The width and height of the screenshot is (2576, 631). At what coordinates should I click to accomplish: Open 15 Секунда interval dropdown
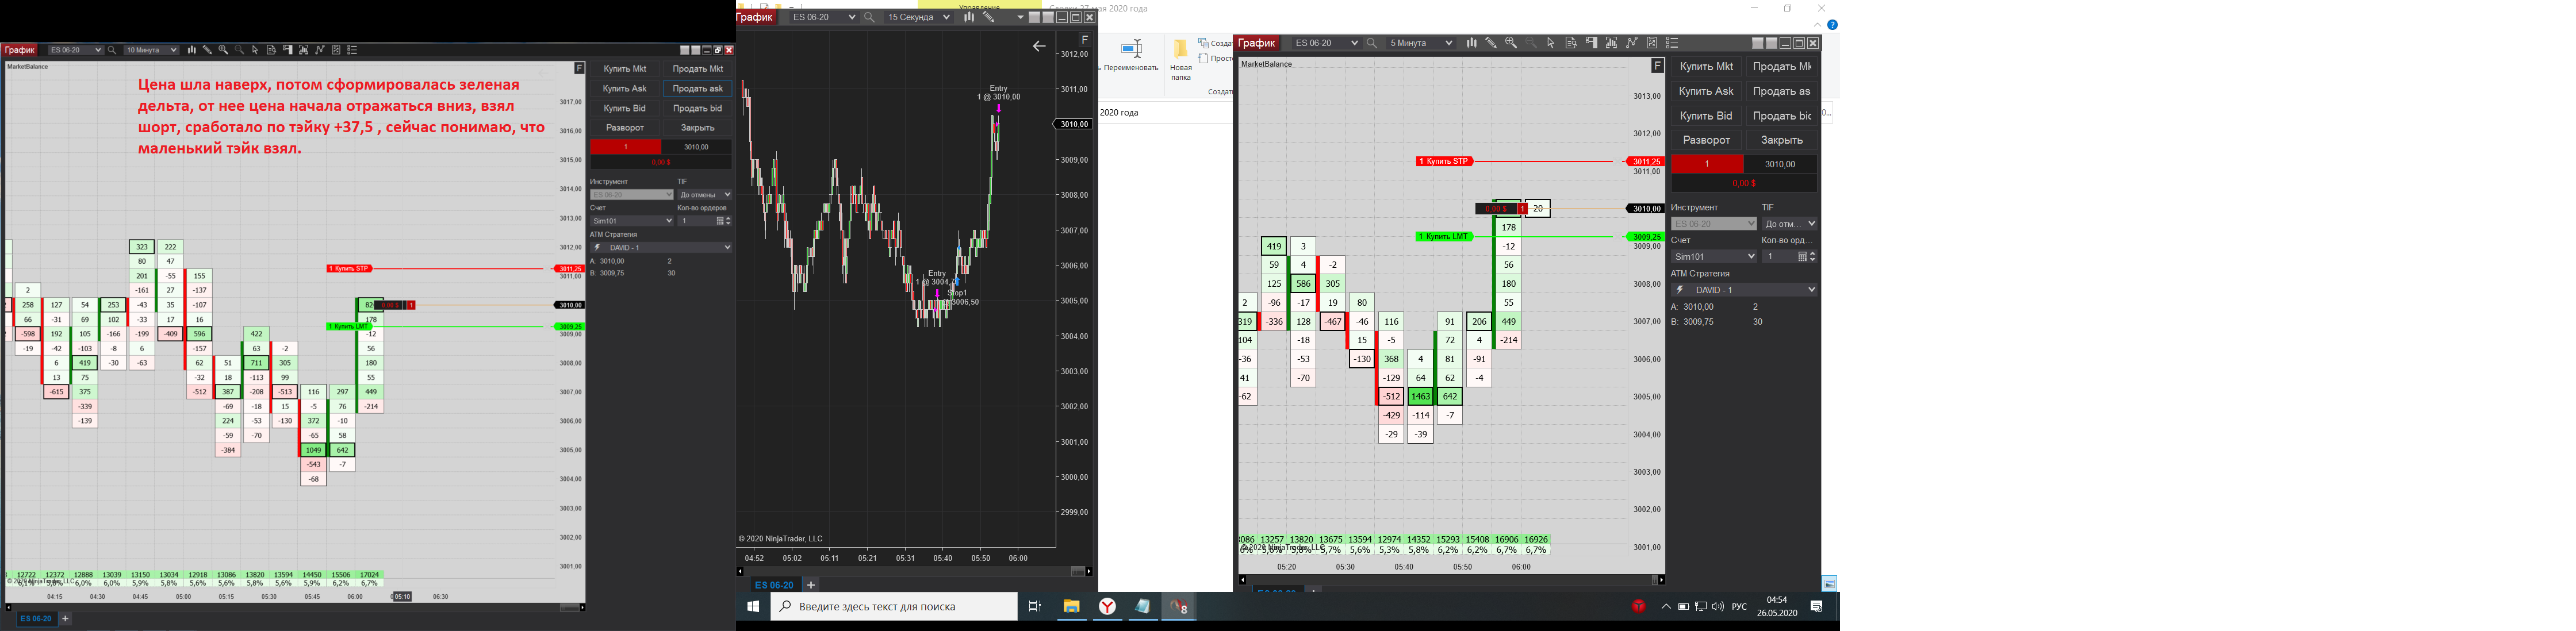coord(918,17)
